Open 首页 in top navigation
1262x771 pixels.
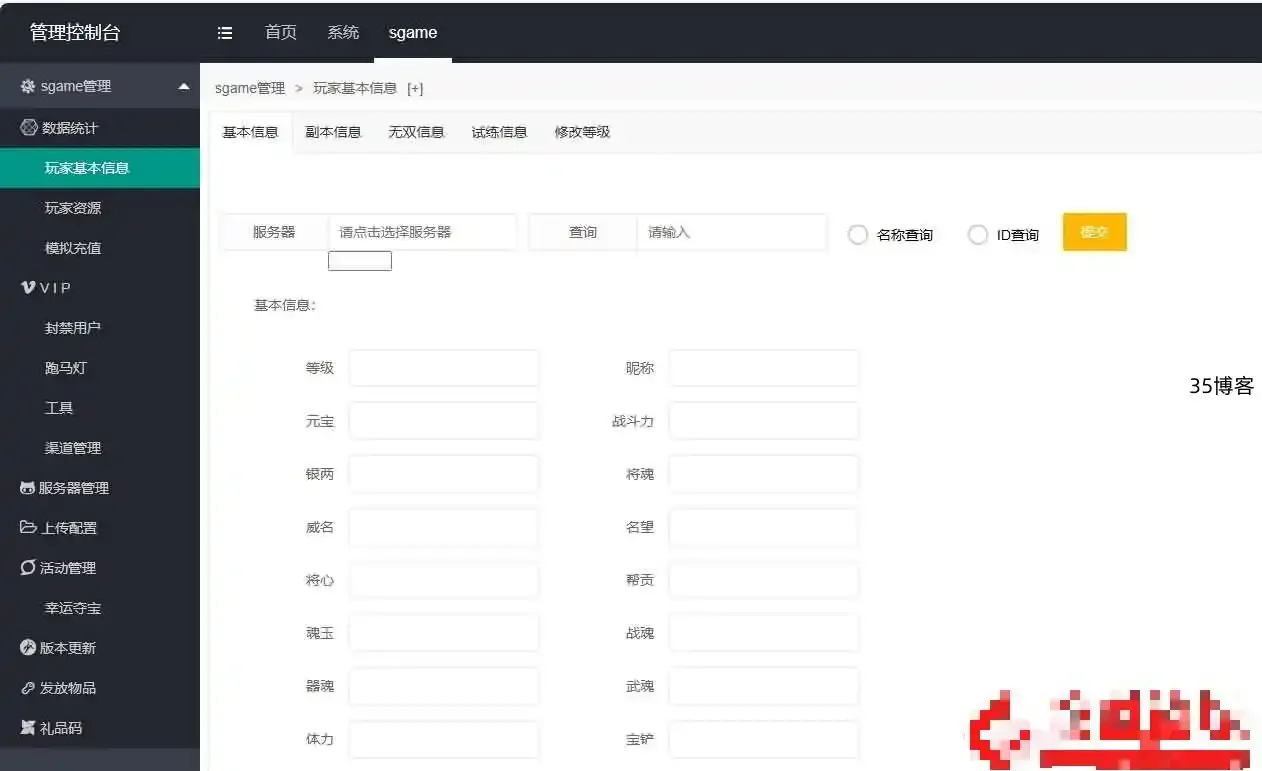[x=281, y=32]
